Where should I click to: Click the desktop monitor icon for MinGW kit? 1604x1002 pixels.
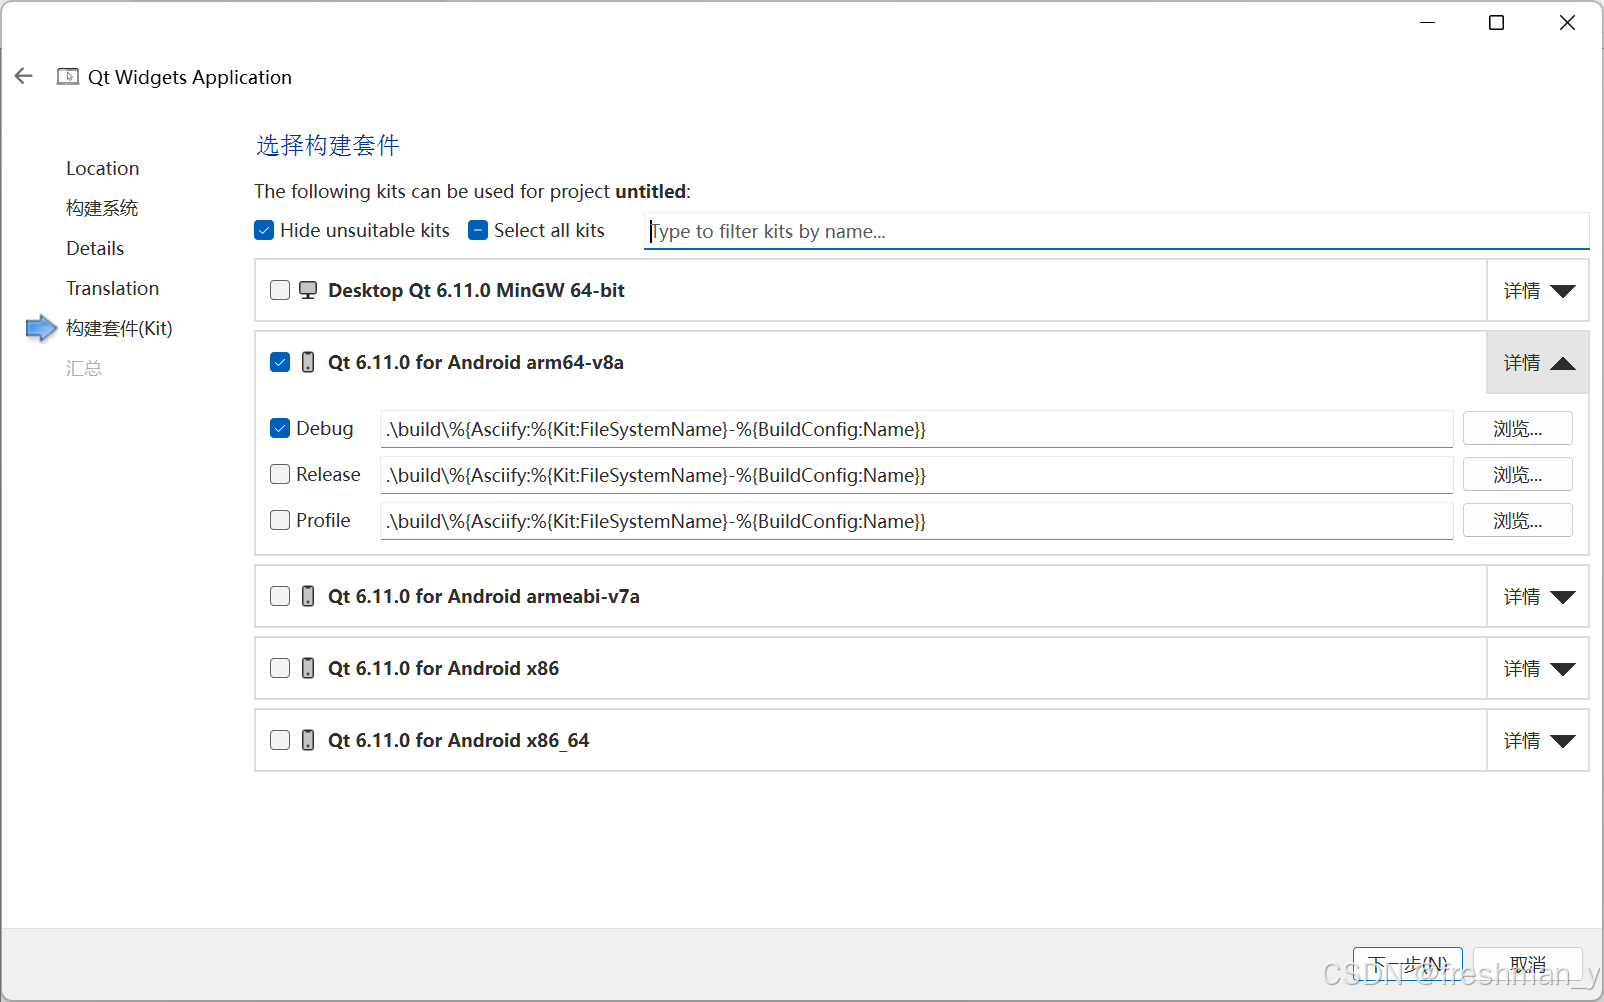(308, 290)
